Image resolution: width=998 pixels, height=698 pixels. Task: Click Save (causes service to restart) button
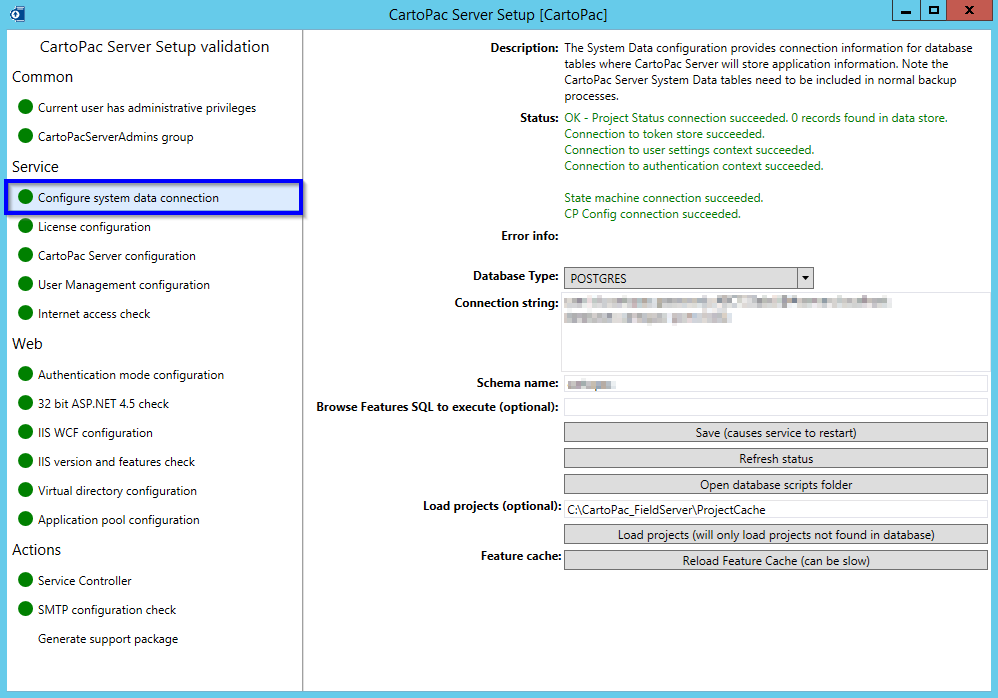(776, 433)
